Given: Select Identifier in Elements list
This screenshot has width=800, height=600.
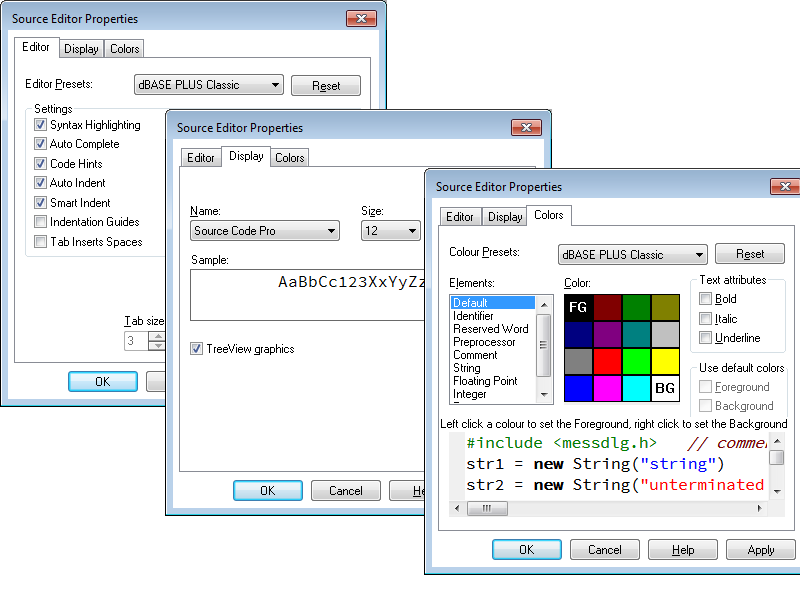Looking at the screenshot, I should point(492,316).
